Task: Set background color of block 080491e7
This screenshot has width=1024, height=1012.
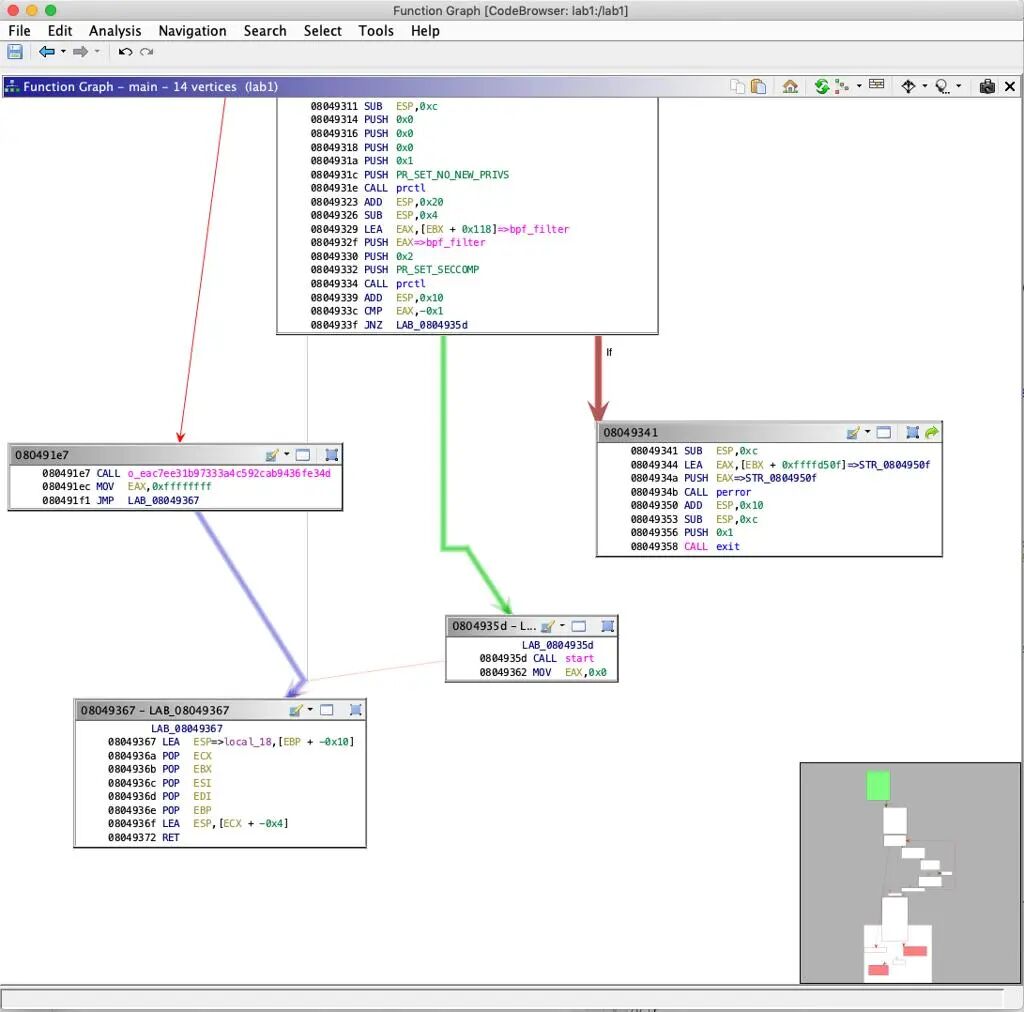Action: 271,455
